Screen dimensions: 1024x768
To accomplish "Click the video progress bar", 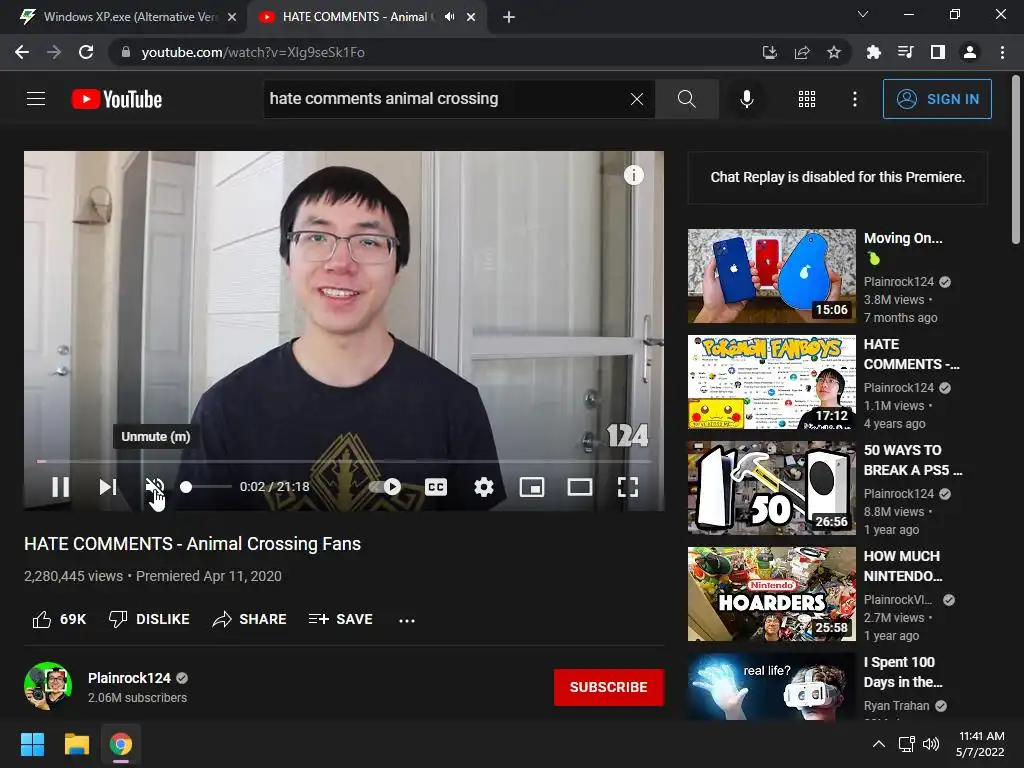I will point(344,461).
